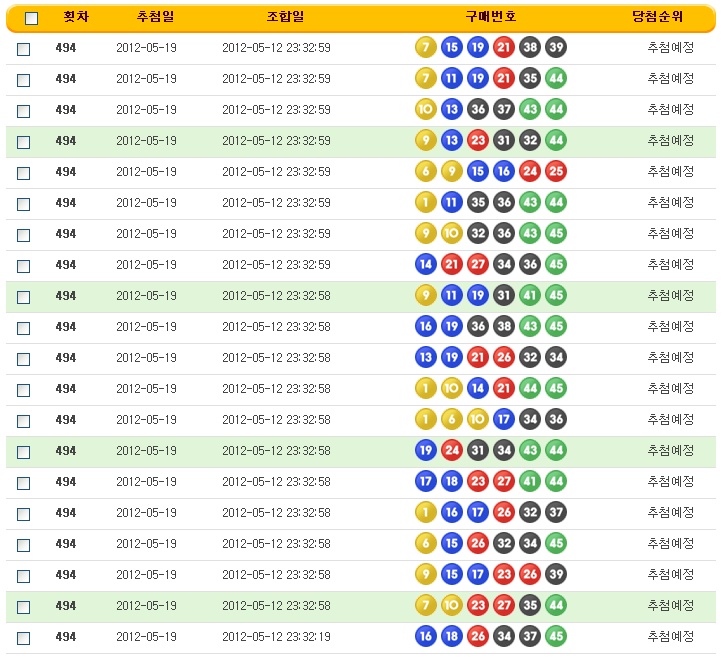Click the yellow 6 ball between yellow 1 and 10

pyautogui.click(x=452, y=420)
